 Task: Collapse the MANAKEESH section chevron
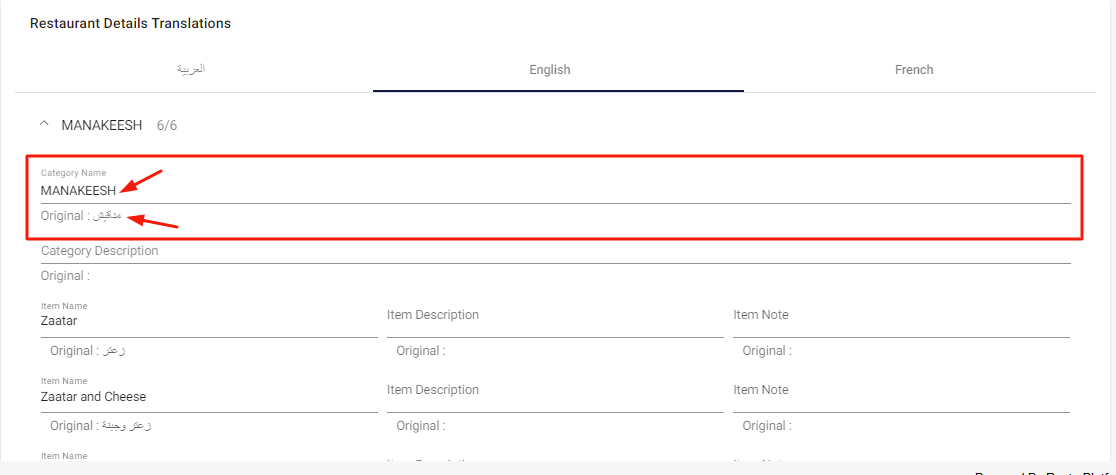[x=43, y=125]
